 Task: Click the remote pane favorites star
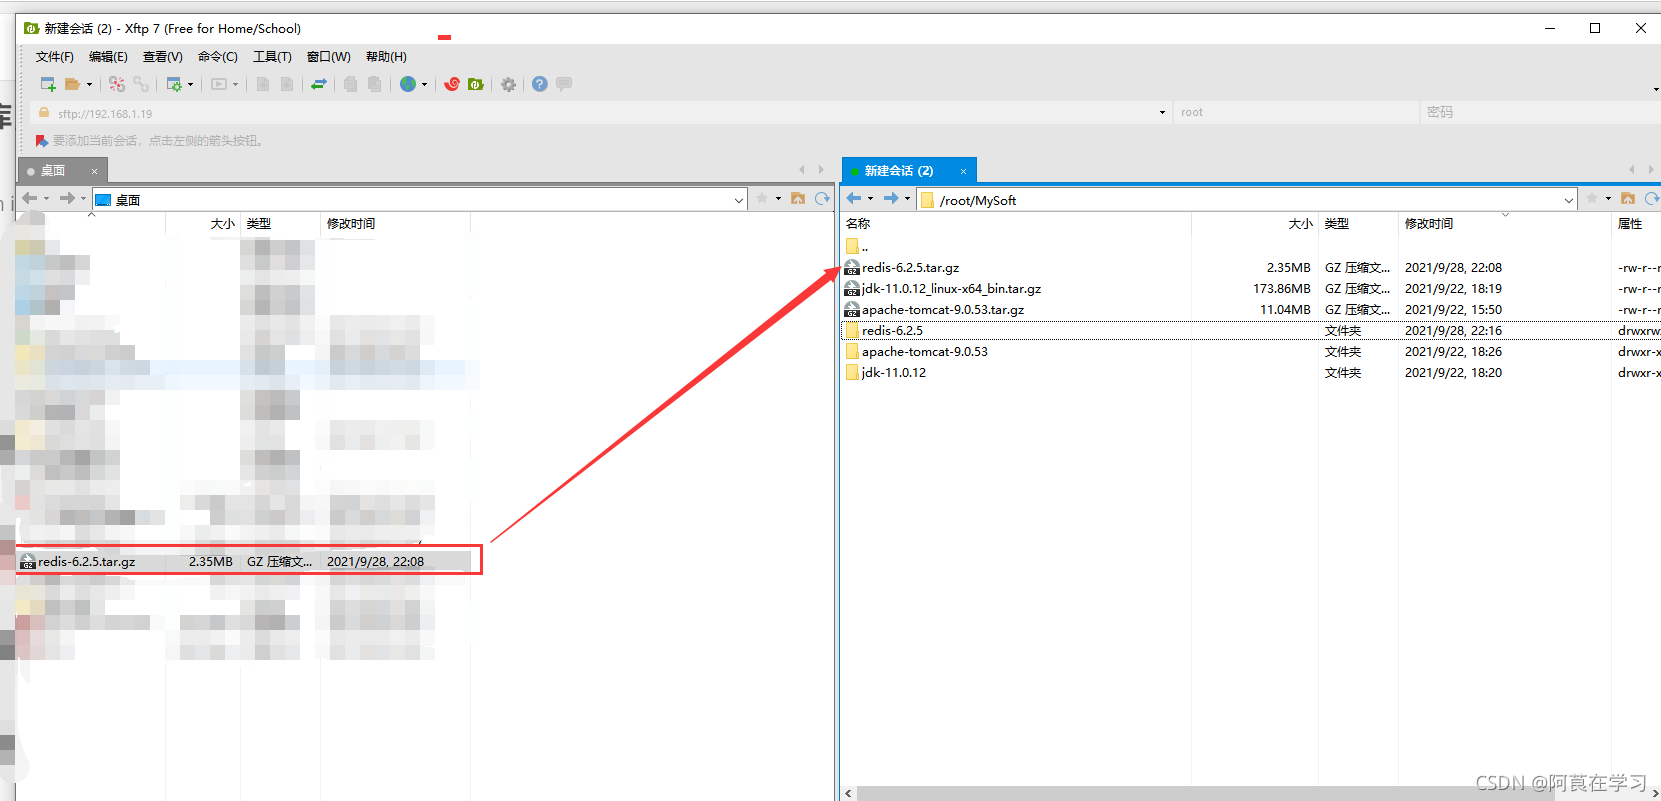(x=1592, y=198)
